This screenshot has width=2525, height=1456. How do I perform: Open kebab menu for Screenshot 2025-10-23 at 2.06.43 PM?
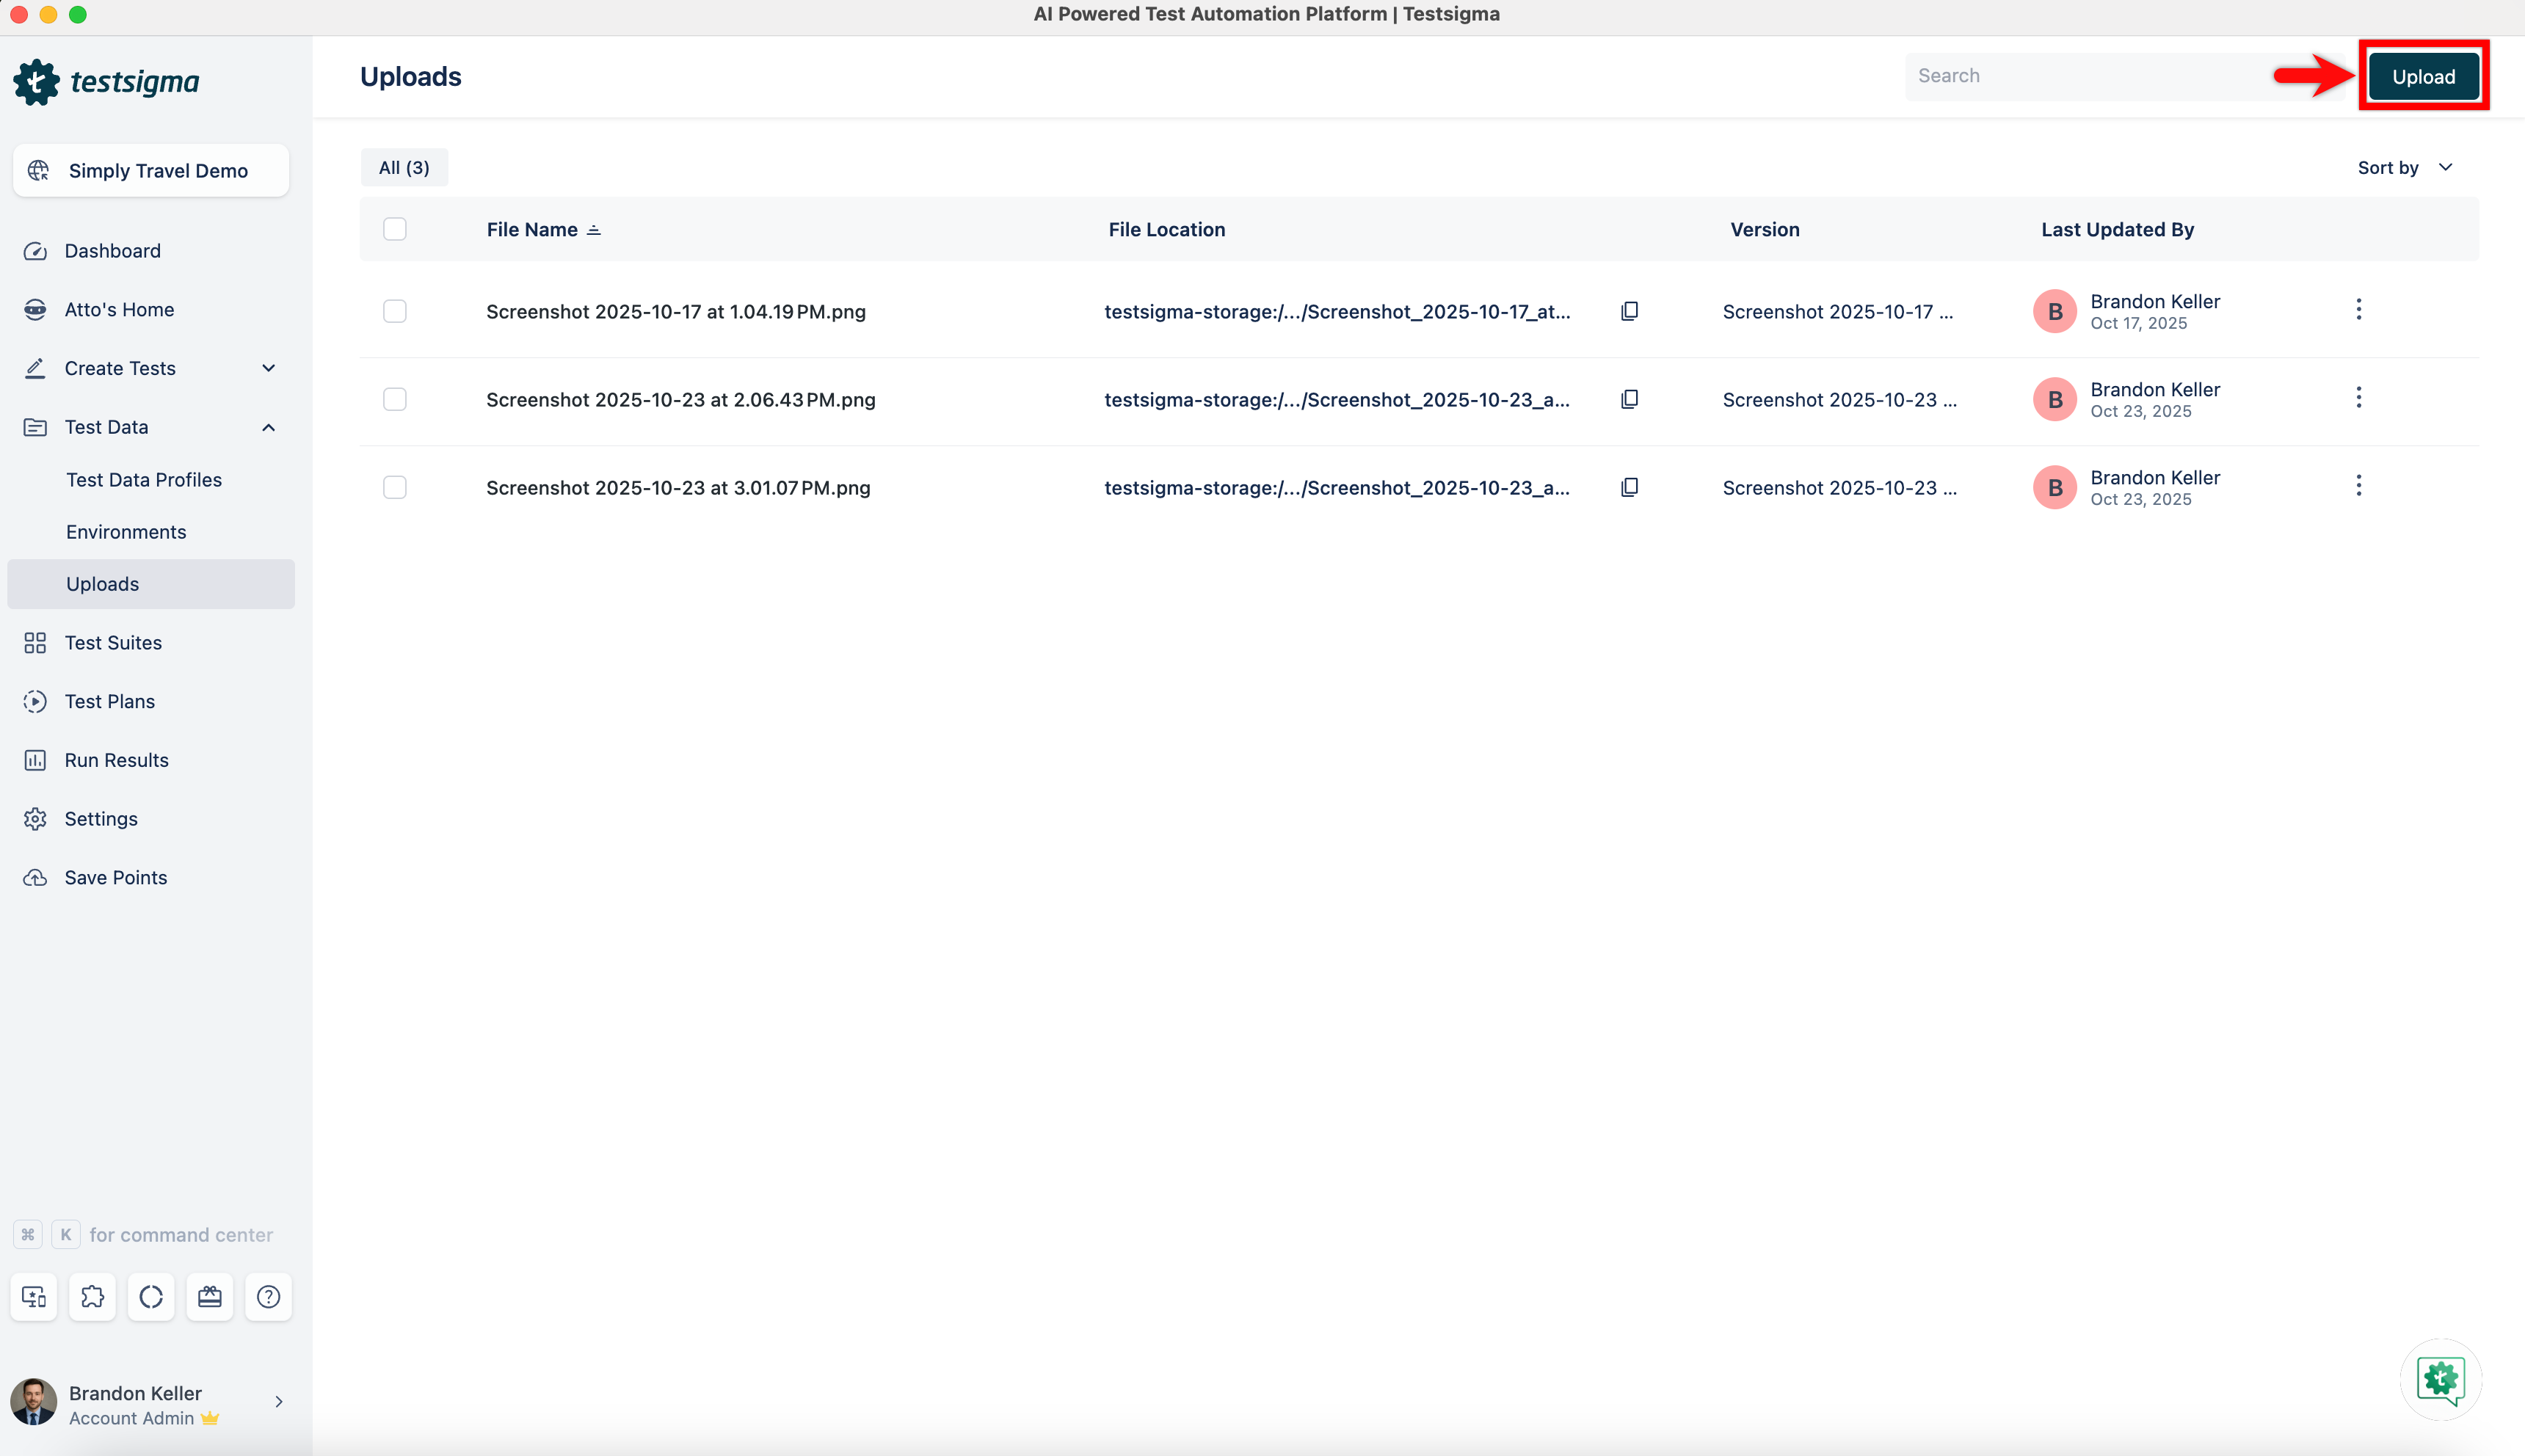click(2358, 398)
